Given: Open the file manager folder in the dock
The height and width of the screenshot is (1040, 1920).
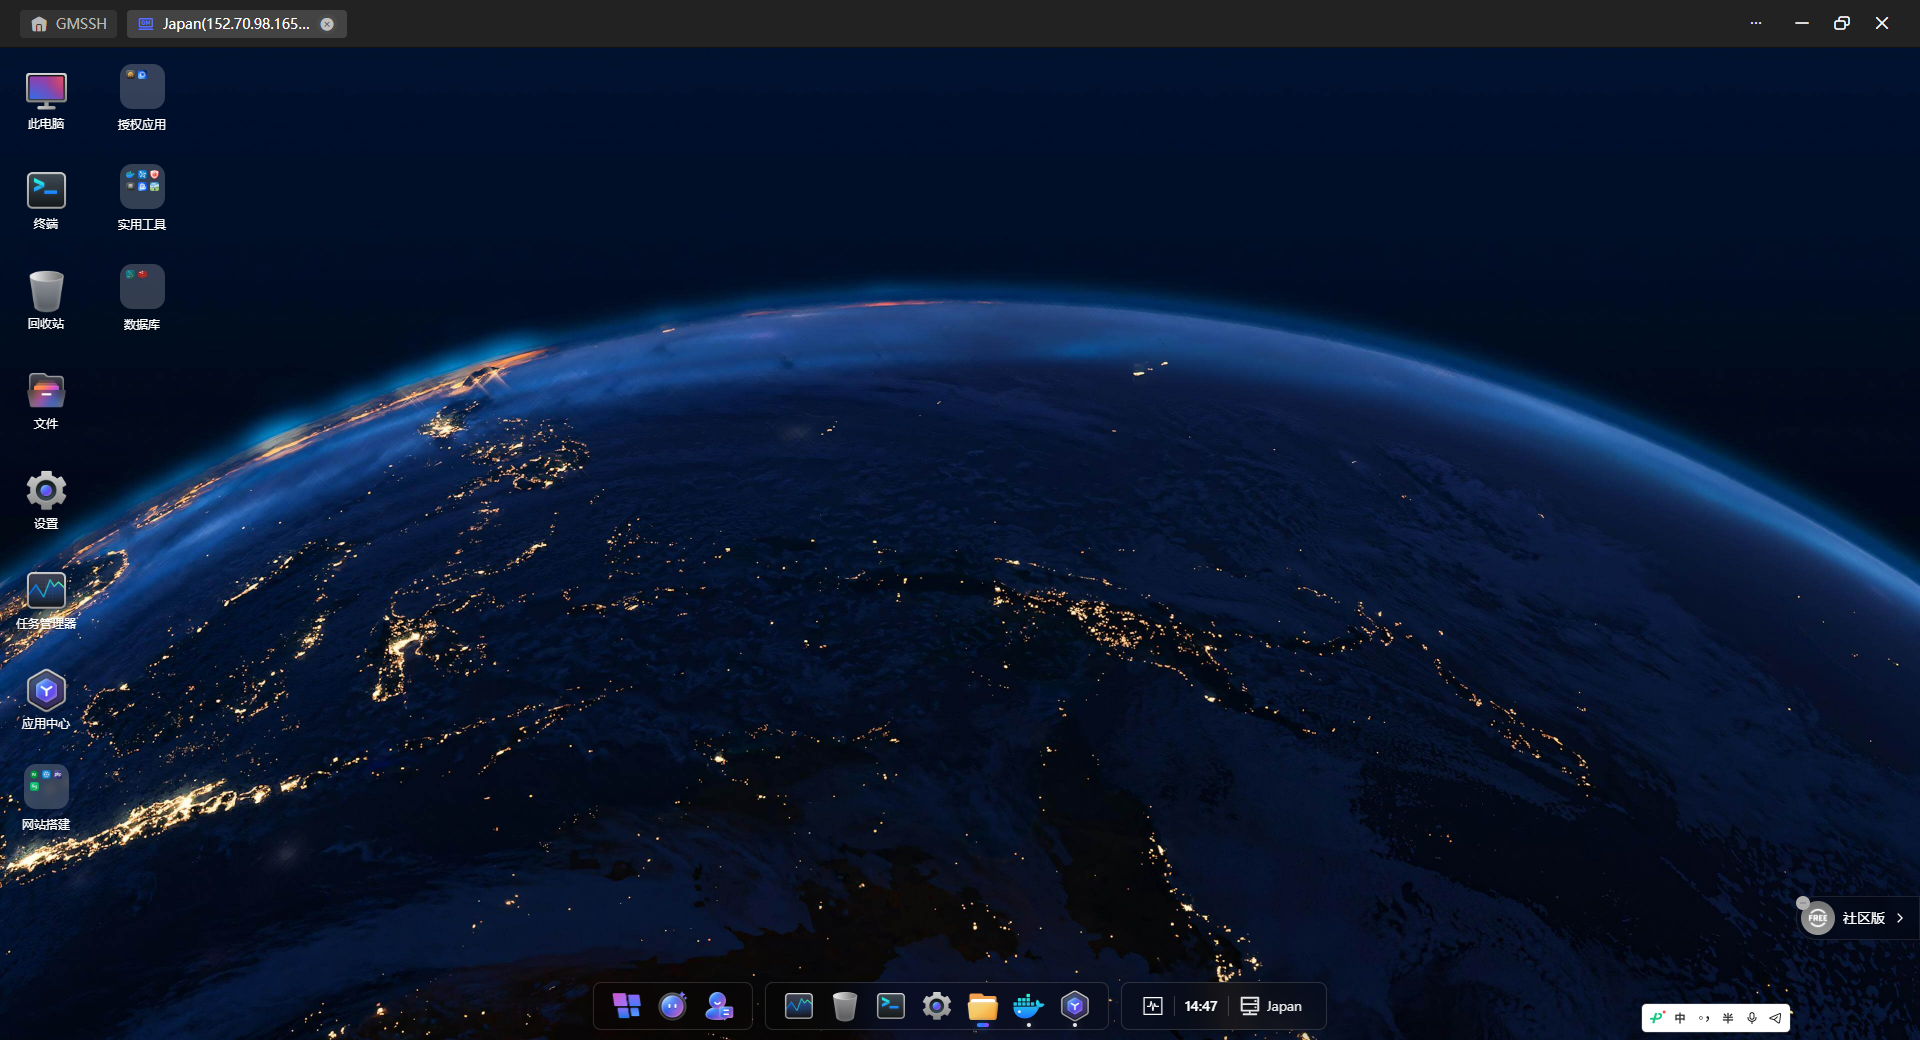Looking at the screenshot, I should click(x=983, y=1006).
